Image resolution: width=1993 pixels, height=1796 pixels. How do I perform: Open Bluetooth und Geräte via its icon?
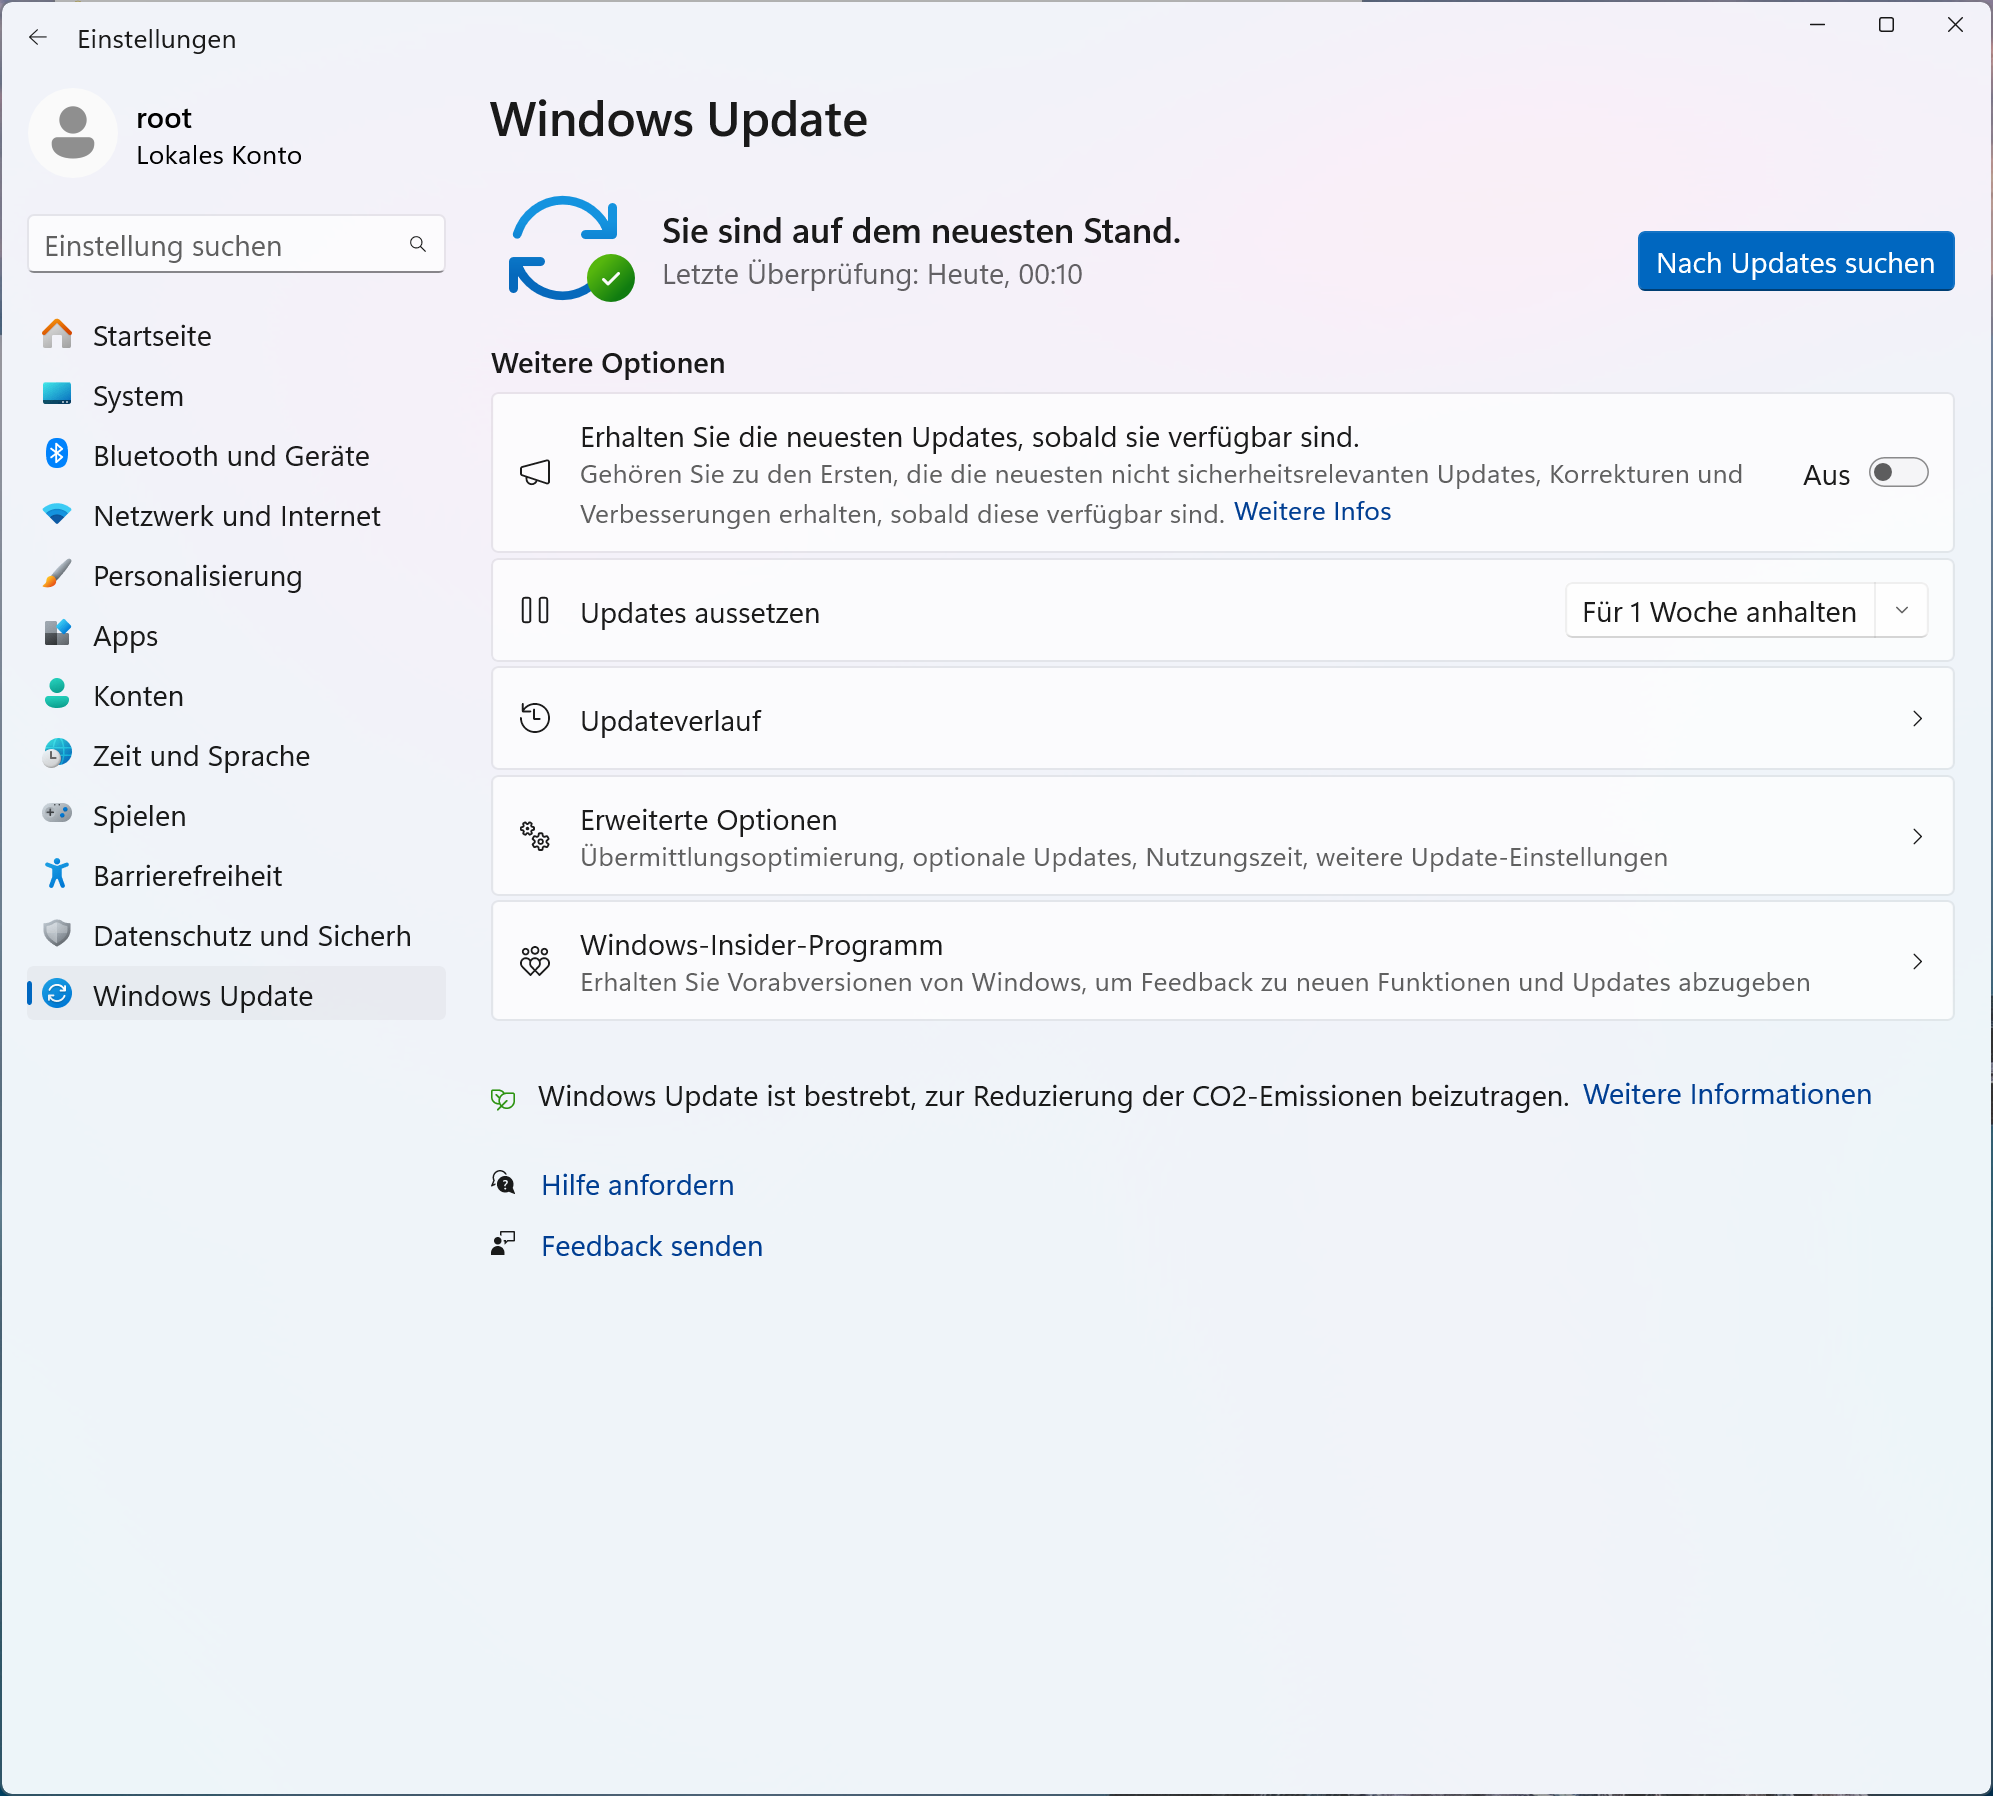[x=57, y=455]
